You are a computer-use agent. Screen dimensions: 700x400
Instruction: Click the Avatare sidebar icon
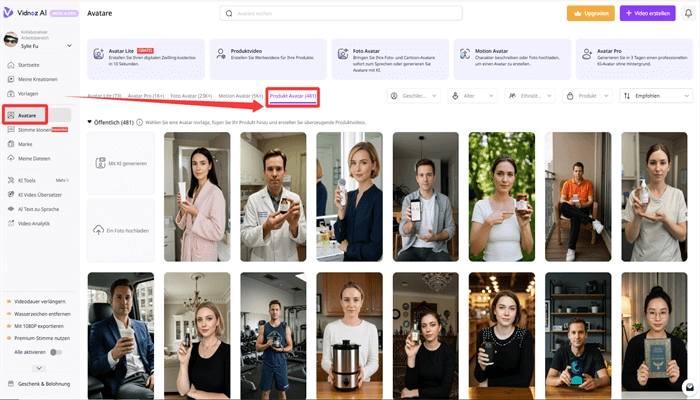(x=11, y=115)
